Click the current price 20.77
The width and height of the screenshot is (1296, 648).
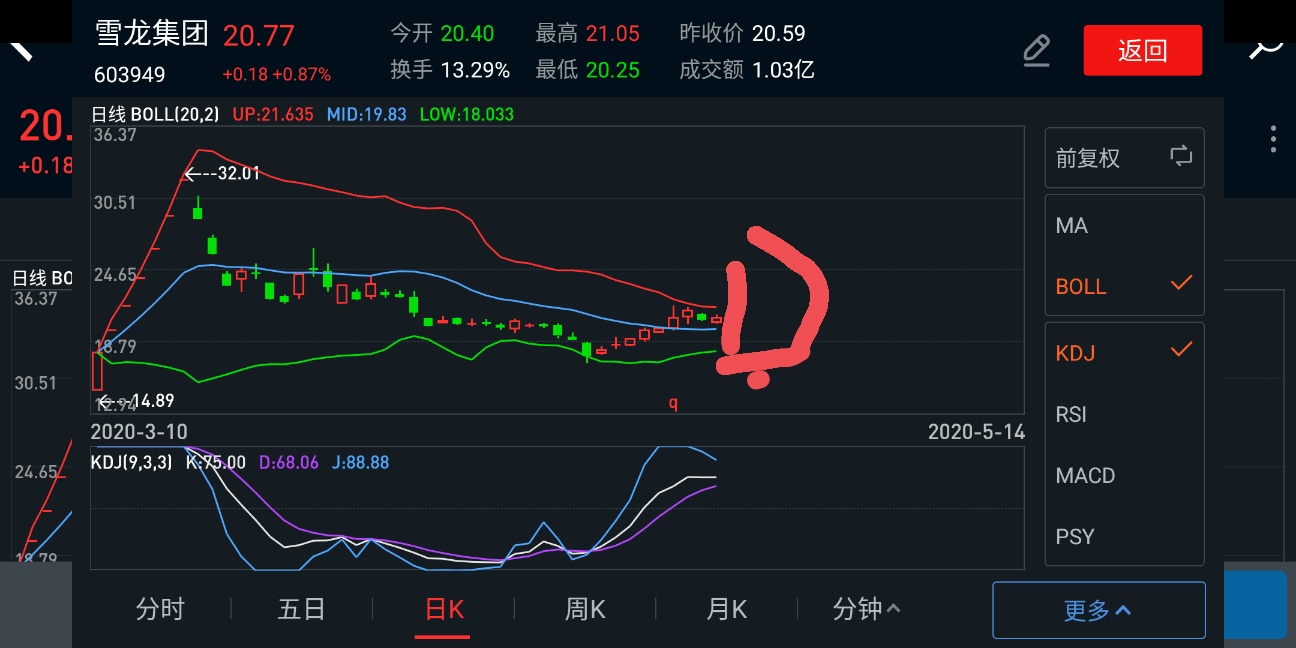(x=259, y=36)
